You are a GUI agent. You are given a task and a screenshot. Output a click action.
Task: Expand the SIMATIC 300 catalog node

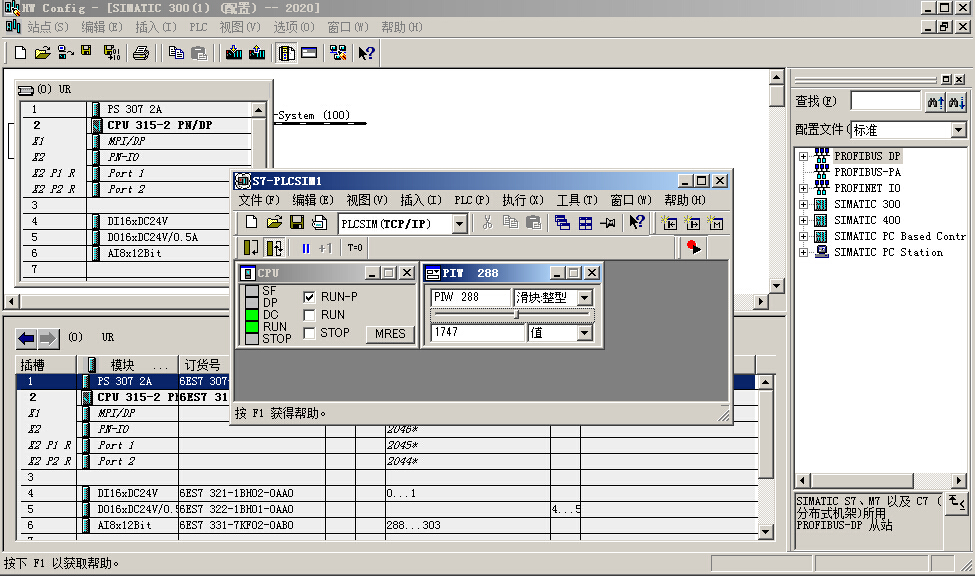(803, 205)
